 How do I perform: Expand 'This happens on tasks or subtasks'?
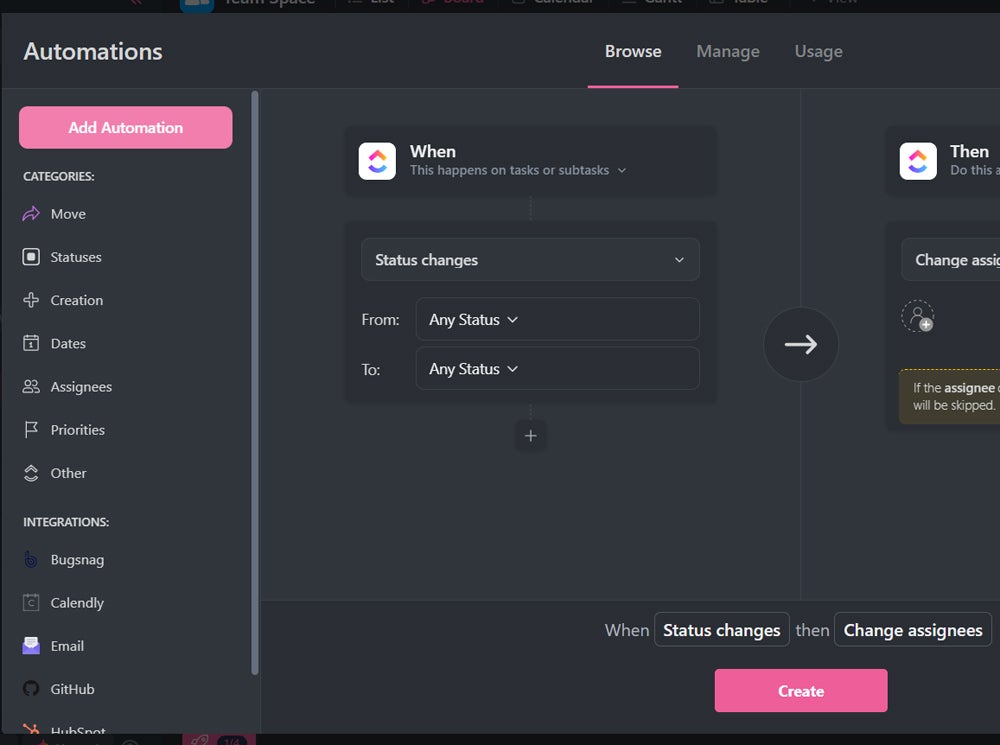coord(518,170)
